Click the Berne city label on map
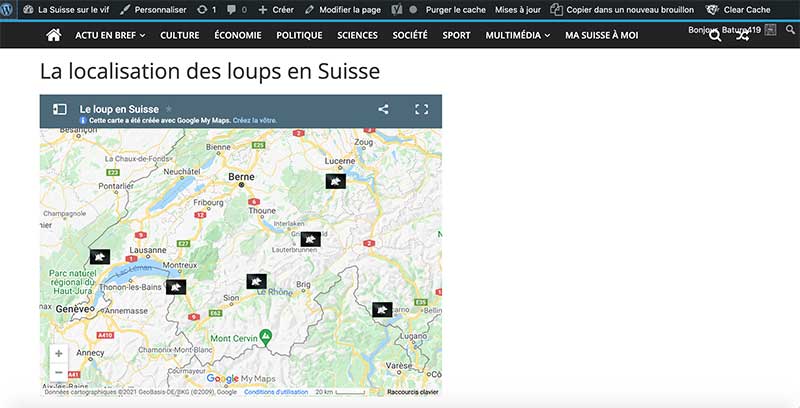 (x=241, y=177)
